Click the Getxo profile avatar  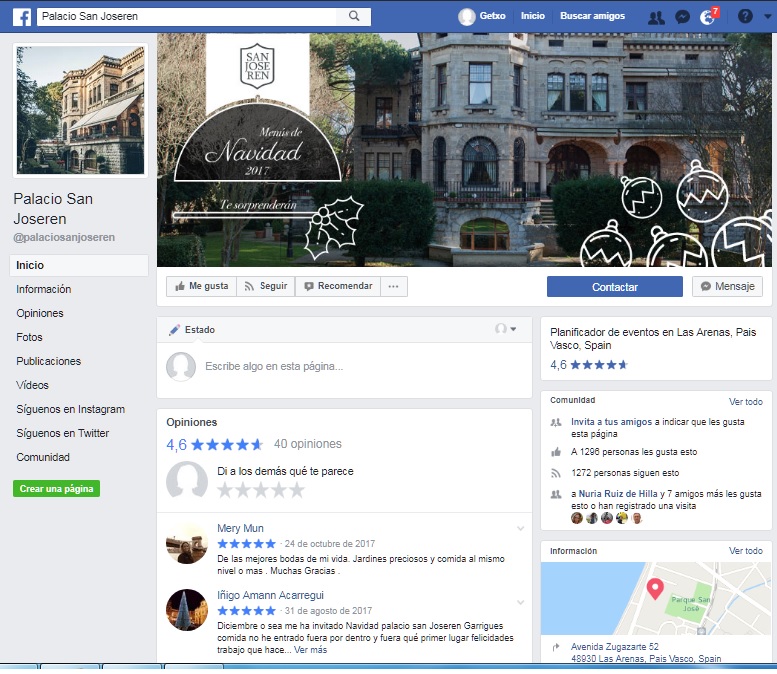point(466,17)
